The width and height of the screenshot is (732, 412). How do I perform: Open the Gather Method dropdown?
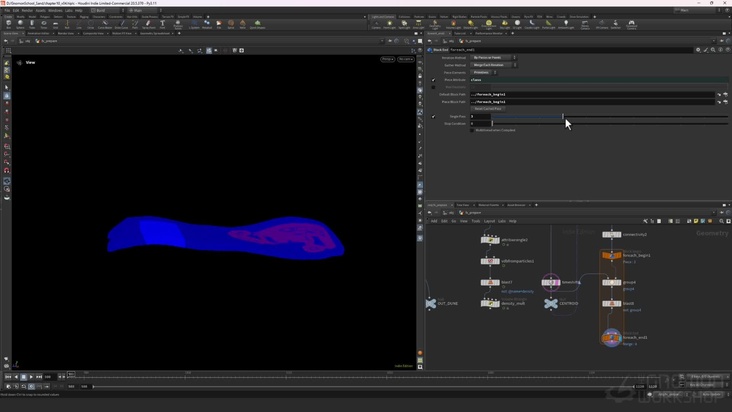(493, 65)
